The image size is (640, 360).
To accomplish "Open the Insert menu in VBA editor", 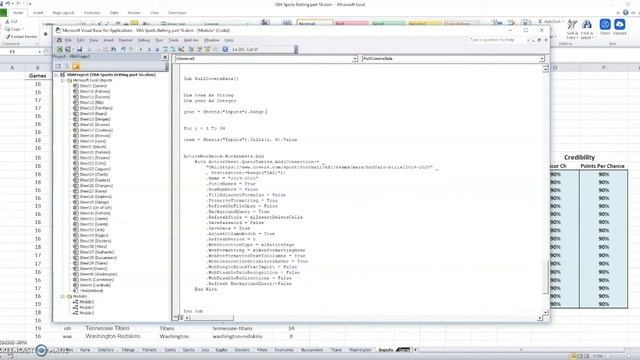I will (109, 40).
